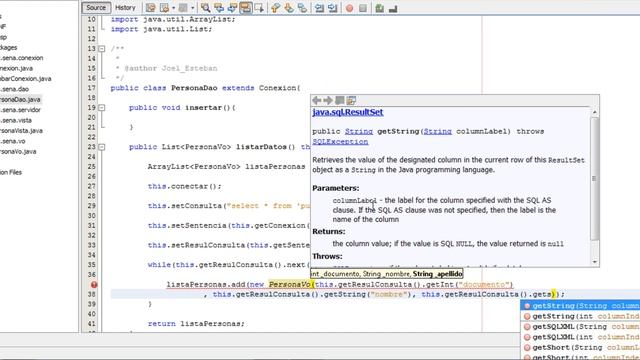Toggle Highlight Search in the editor toolbar
The width and height of the screenshot is (640, 360).
(246, 8)
